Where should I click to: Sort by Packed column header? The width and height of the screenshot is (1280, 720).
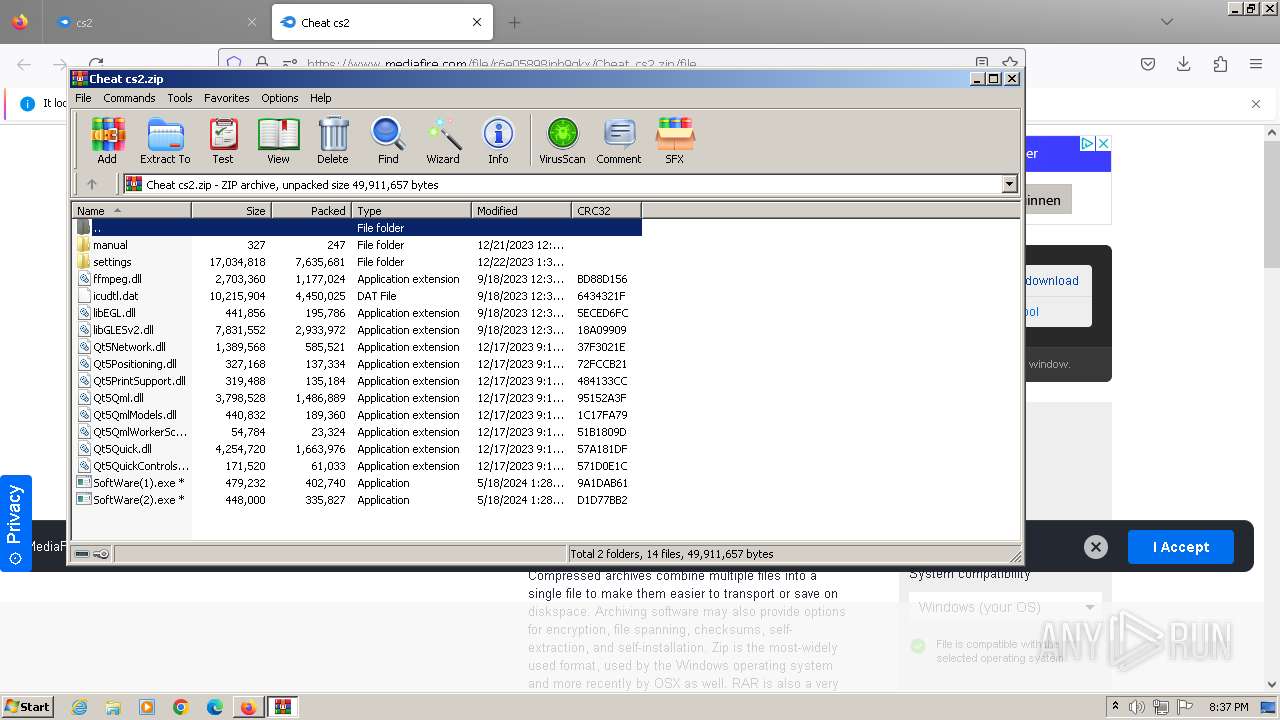pos(311,210)
